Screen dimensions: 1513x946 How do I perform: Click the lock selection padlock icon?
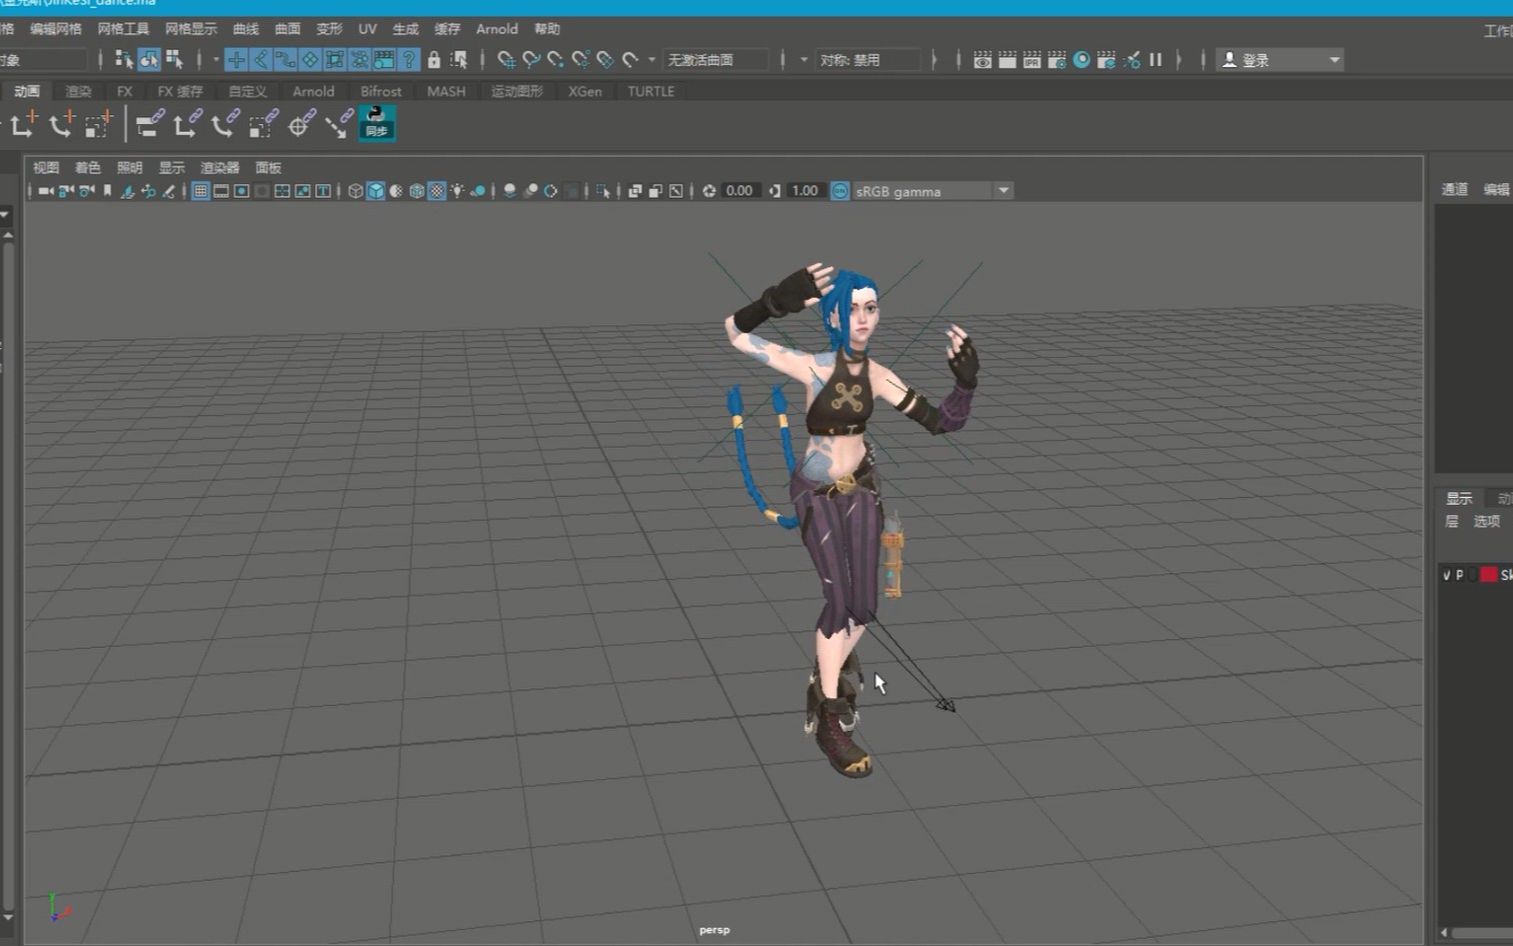click(434, 60)
